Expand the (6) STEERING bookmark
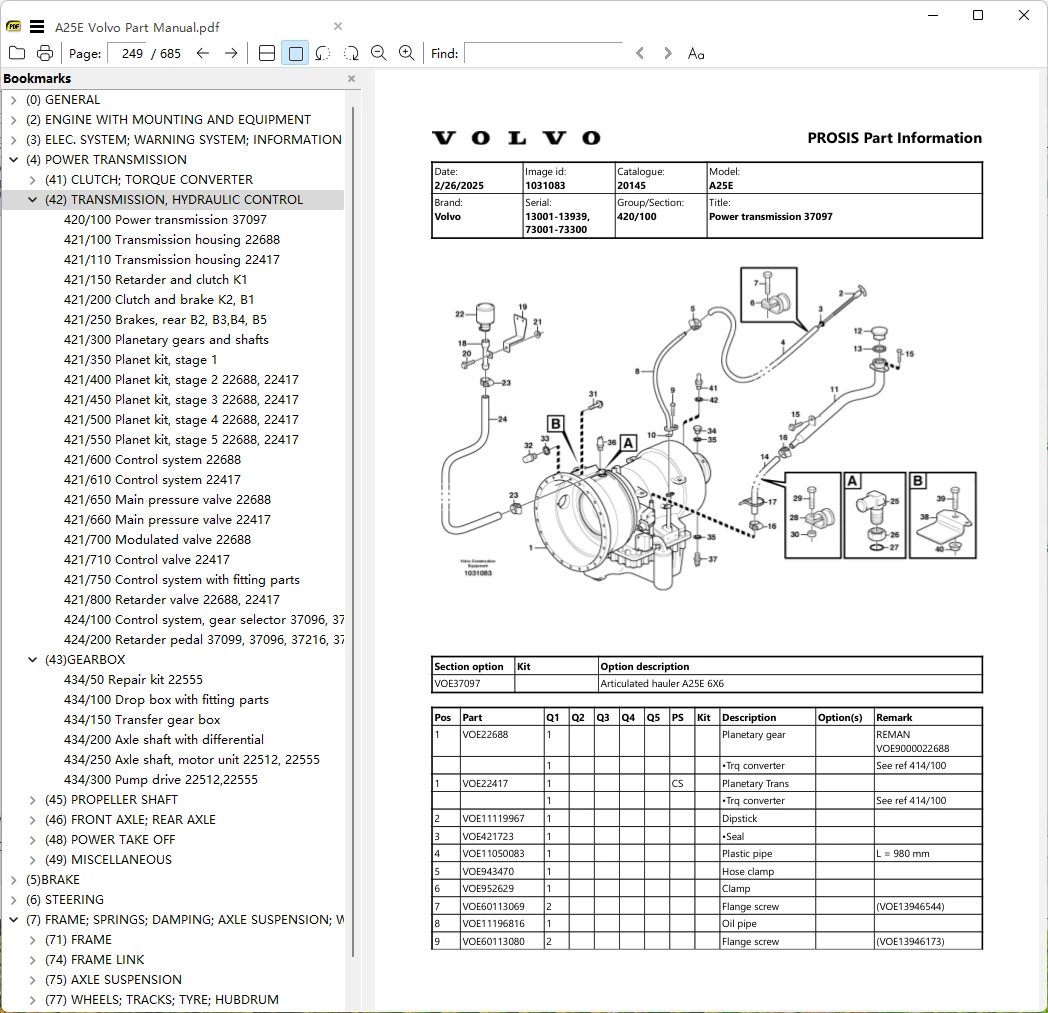This screenshot has height=1013, width=1048. pyautogui.click(x=13, y=900)
